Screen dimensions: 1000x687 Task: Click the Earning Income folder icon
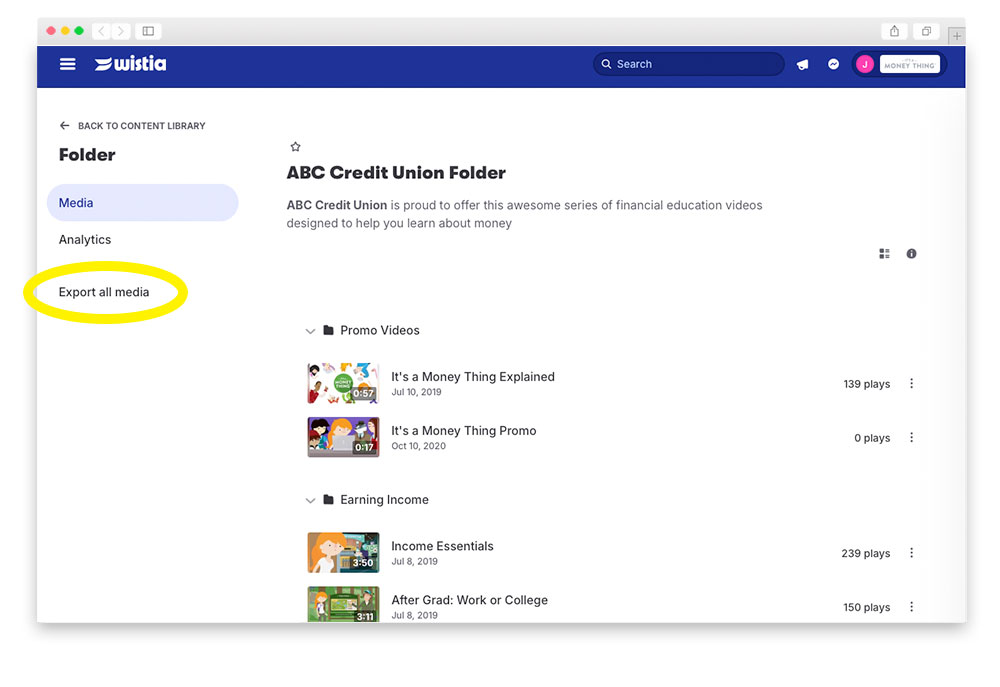328,499
